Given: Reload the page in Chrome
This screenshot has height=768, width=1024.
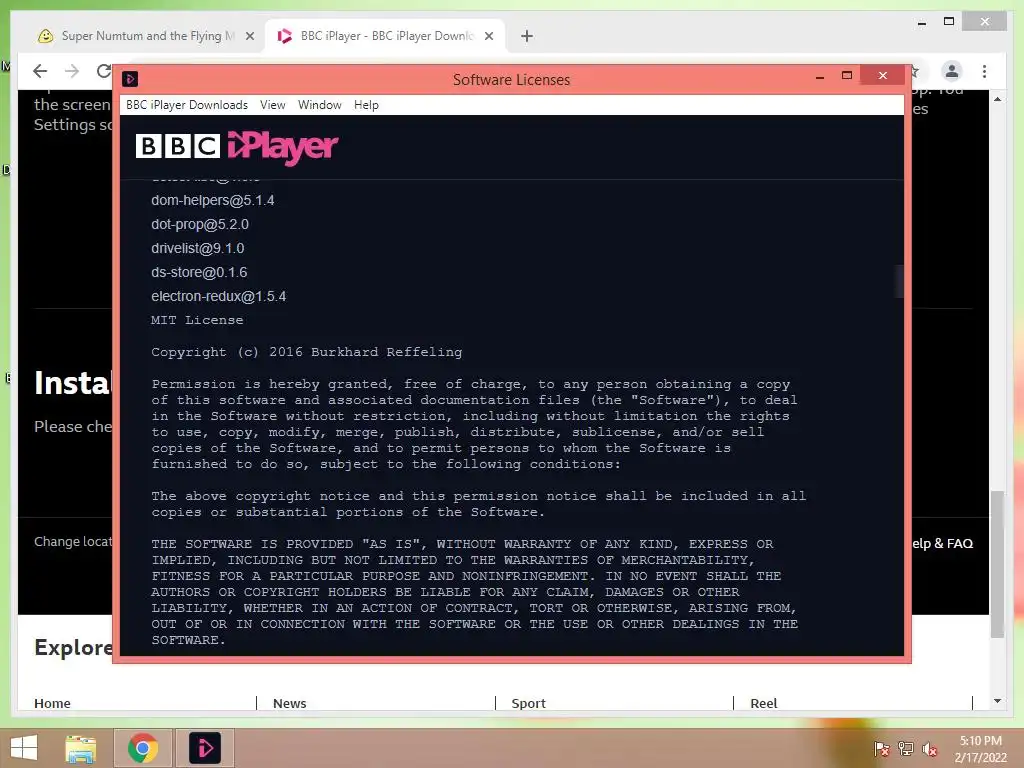Looking at the screenshot, I should [103, 71].
